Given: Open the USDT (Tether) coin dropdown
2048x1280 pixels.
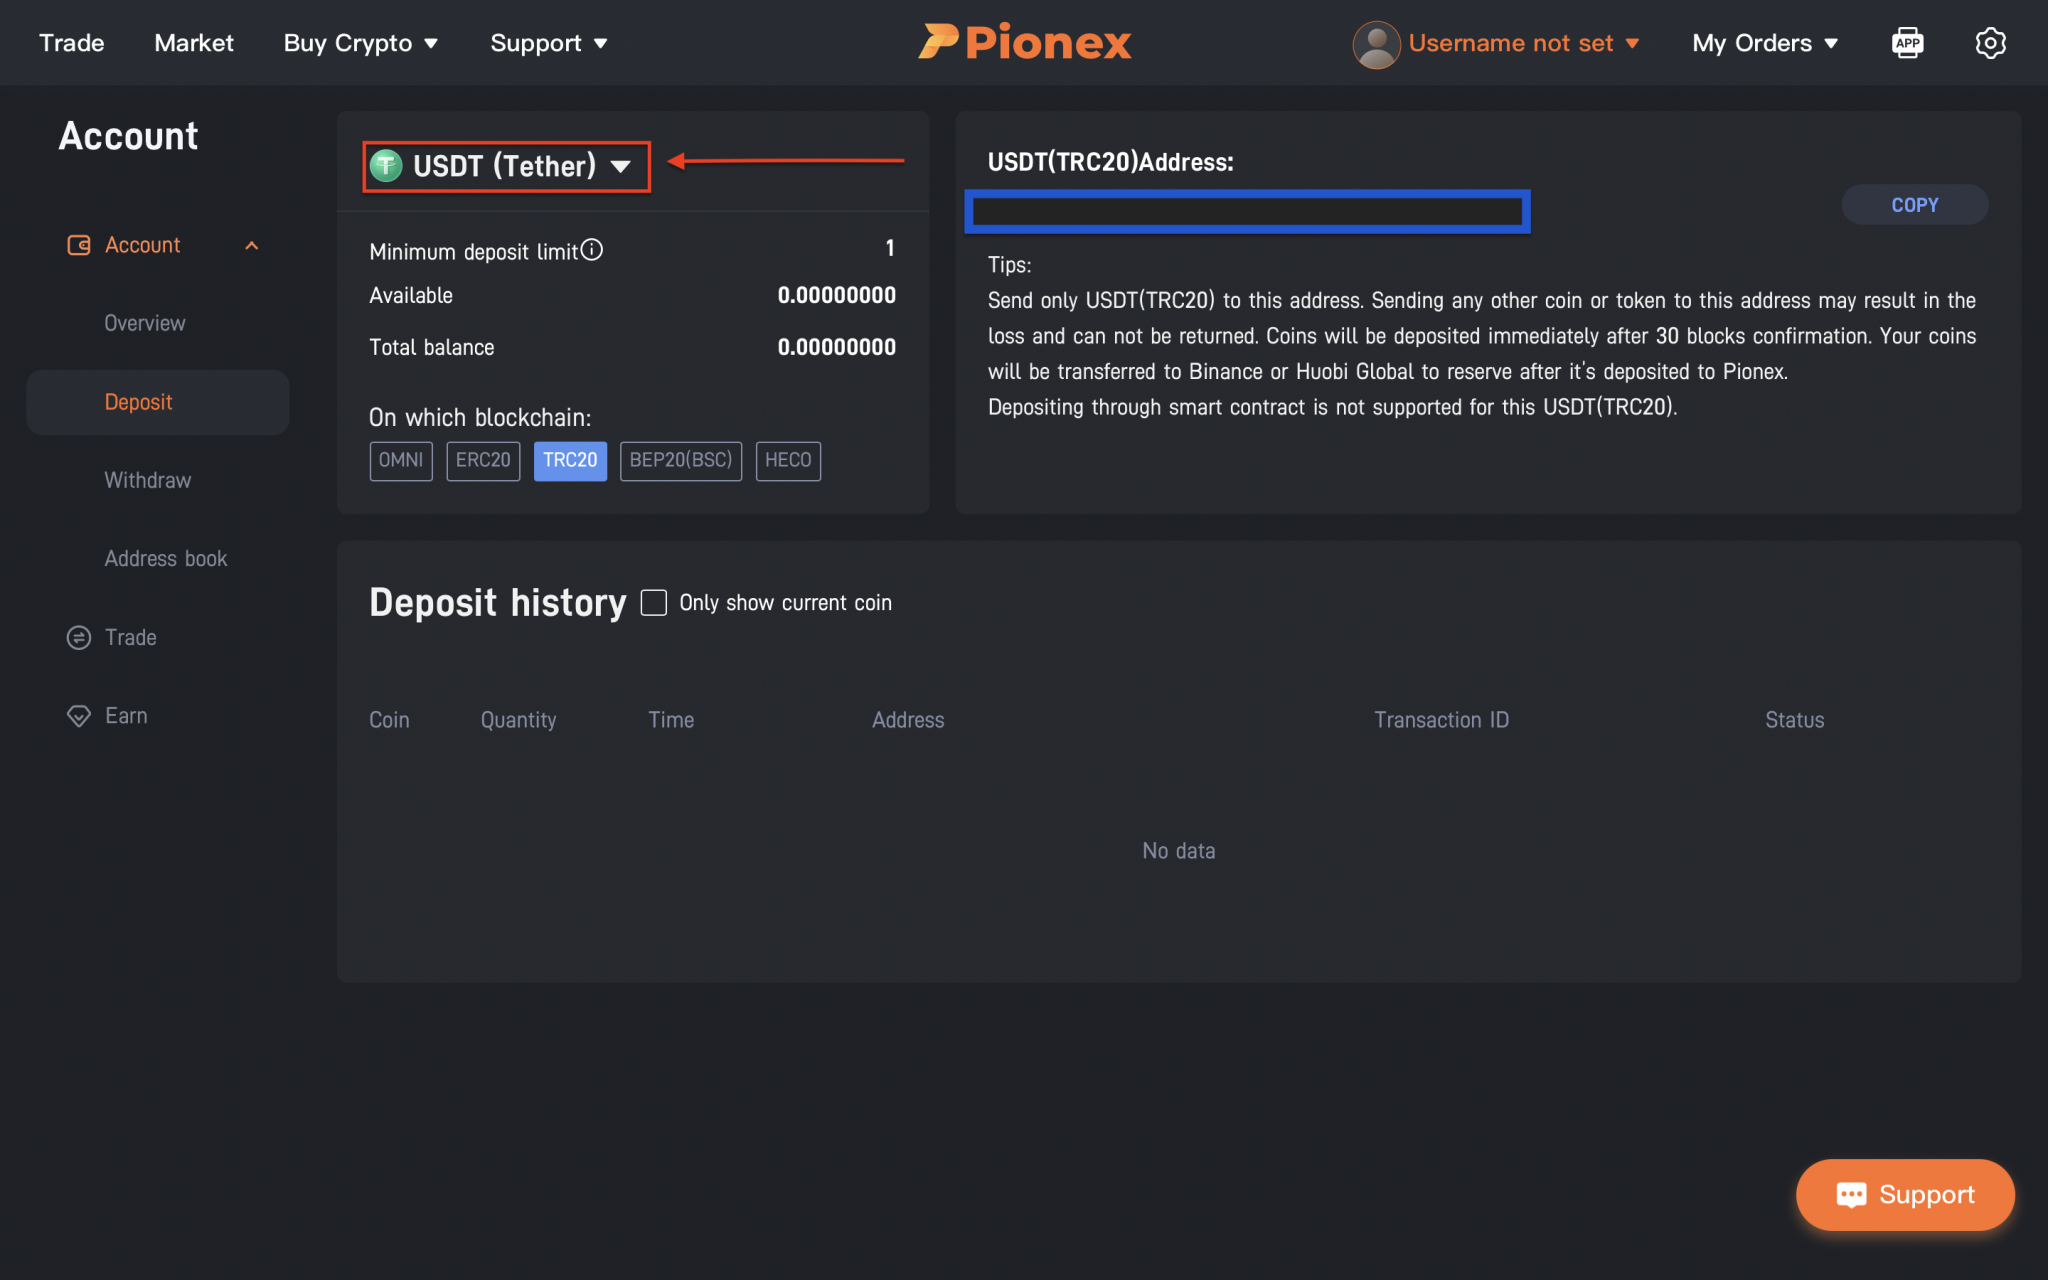Looking at the screenshot, I should pos(505,166).
